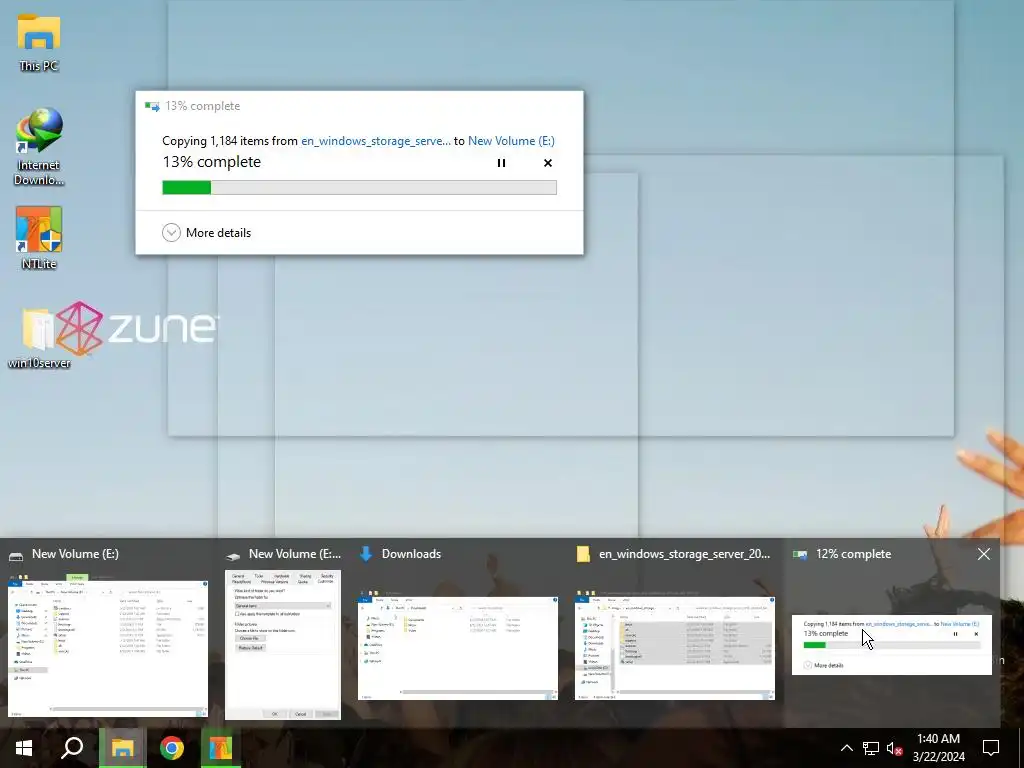This screenshot has height=768, width=1024.
Task: Show hidden system tray icons
Action: click(x=846, y=748)
